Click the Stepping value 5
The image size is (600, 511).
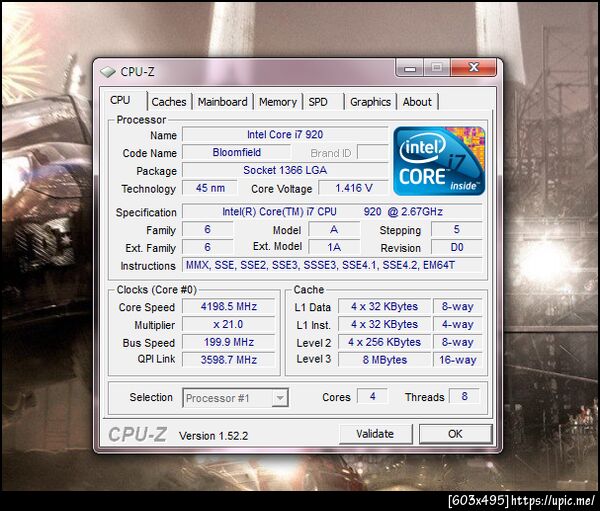point(457,229)
